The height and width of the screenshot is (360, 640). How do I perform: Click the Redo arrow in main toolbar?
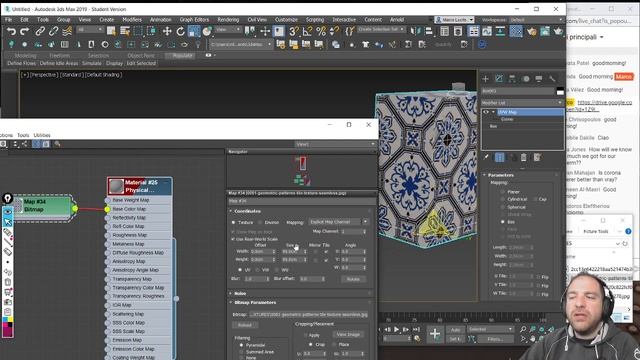pos(24,31)
